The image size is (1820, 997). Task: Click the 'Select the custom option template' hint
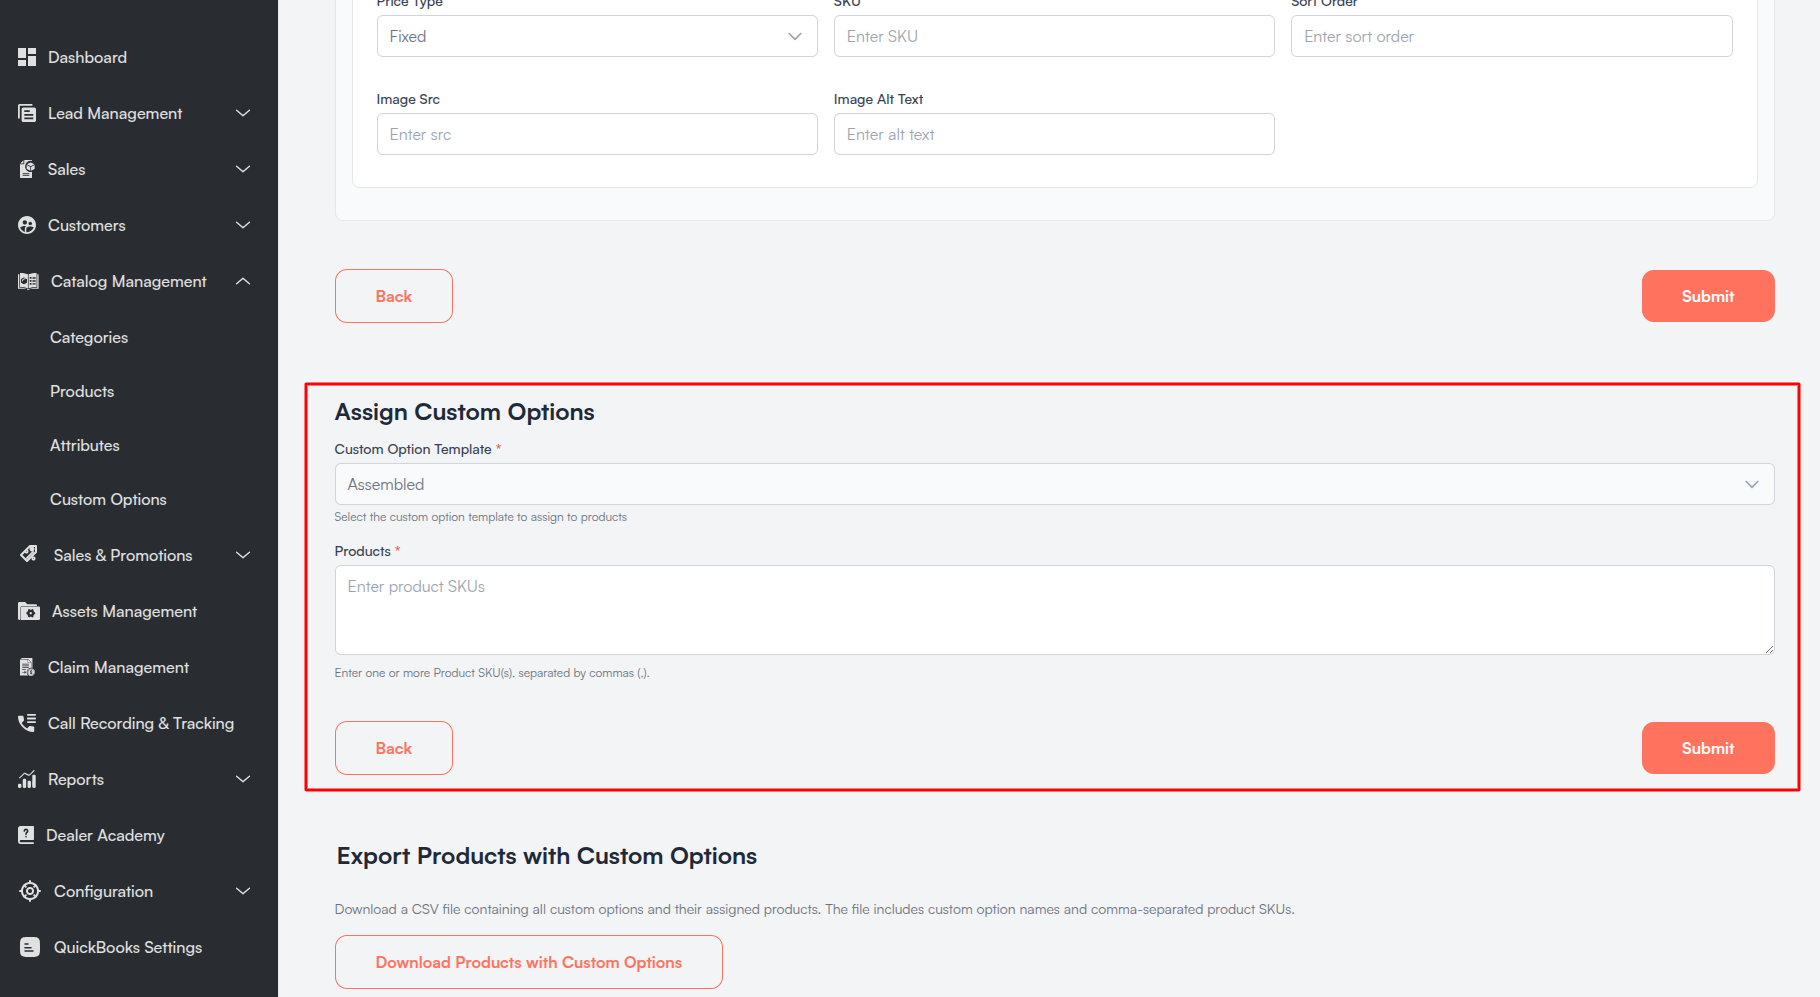tap(481, 517)
